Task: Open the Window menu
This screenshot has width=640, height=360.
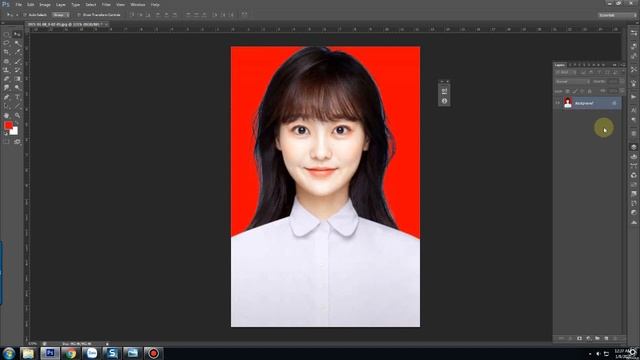Action: point(138,5)
